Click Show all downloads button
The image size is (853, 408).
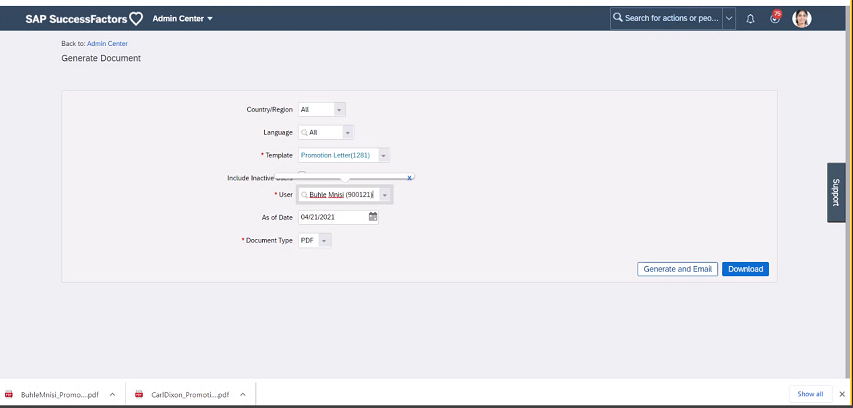(810, 394)
